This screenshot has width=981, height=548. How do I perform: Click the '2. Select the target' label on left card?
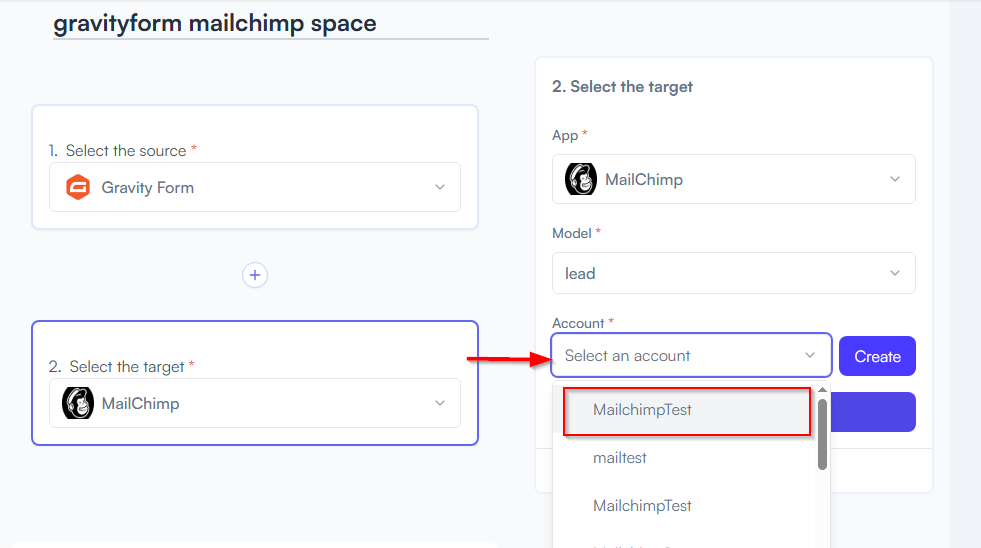point(121,367)
